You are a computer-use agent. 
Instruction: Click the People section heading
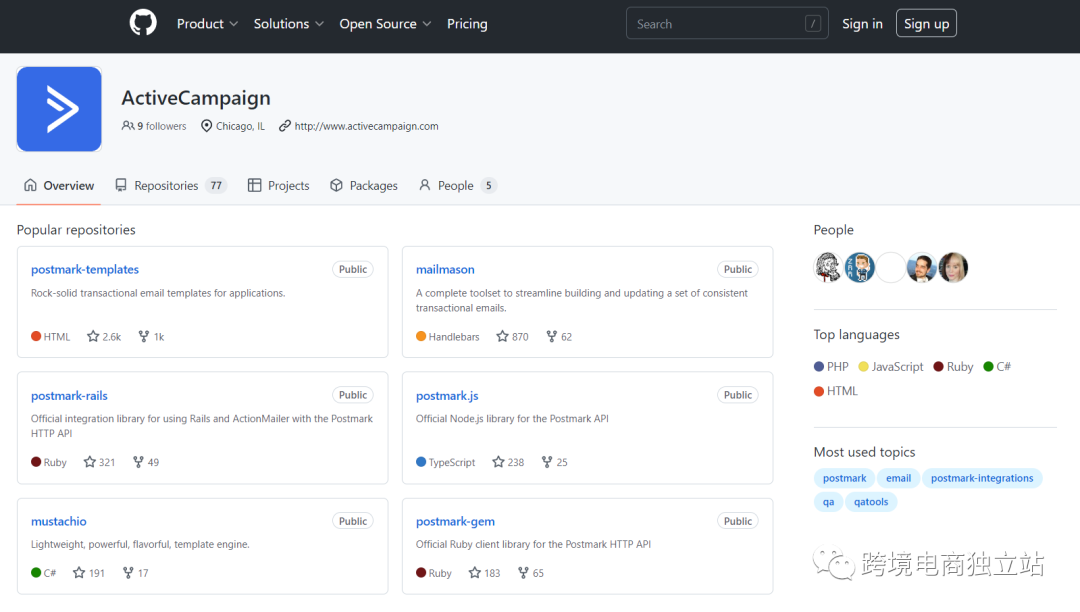pyautogui.click(x=833, y=229)
